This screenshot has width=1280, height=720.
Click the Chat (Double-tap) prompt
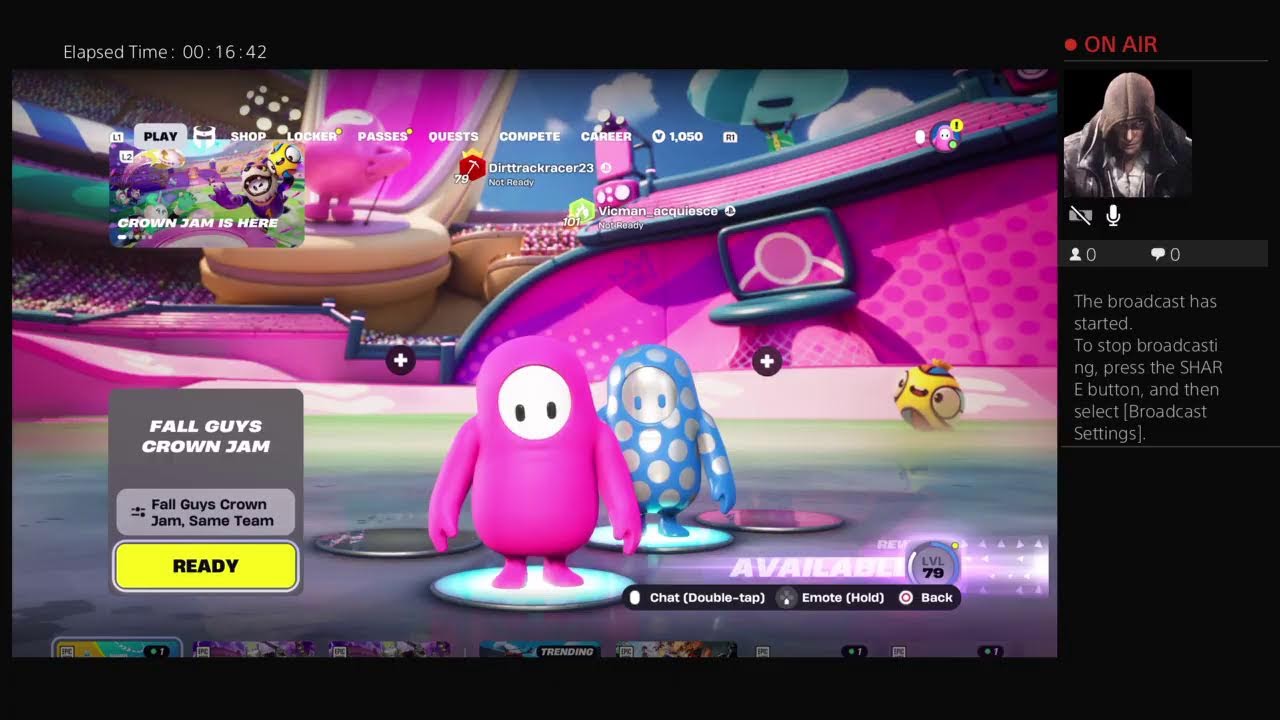click(697, 597)
